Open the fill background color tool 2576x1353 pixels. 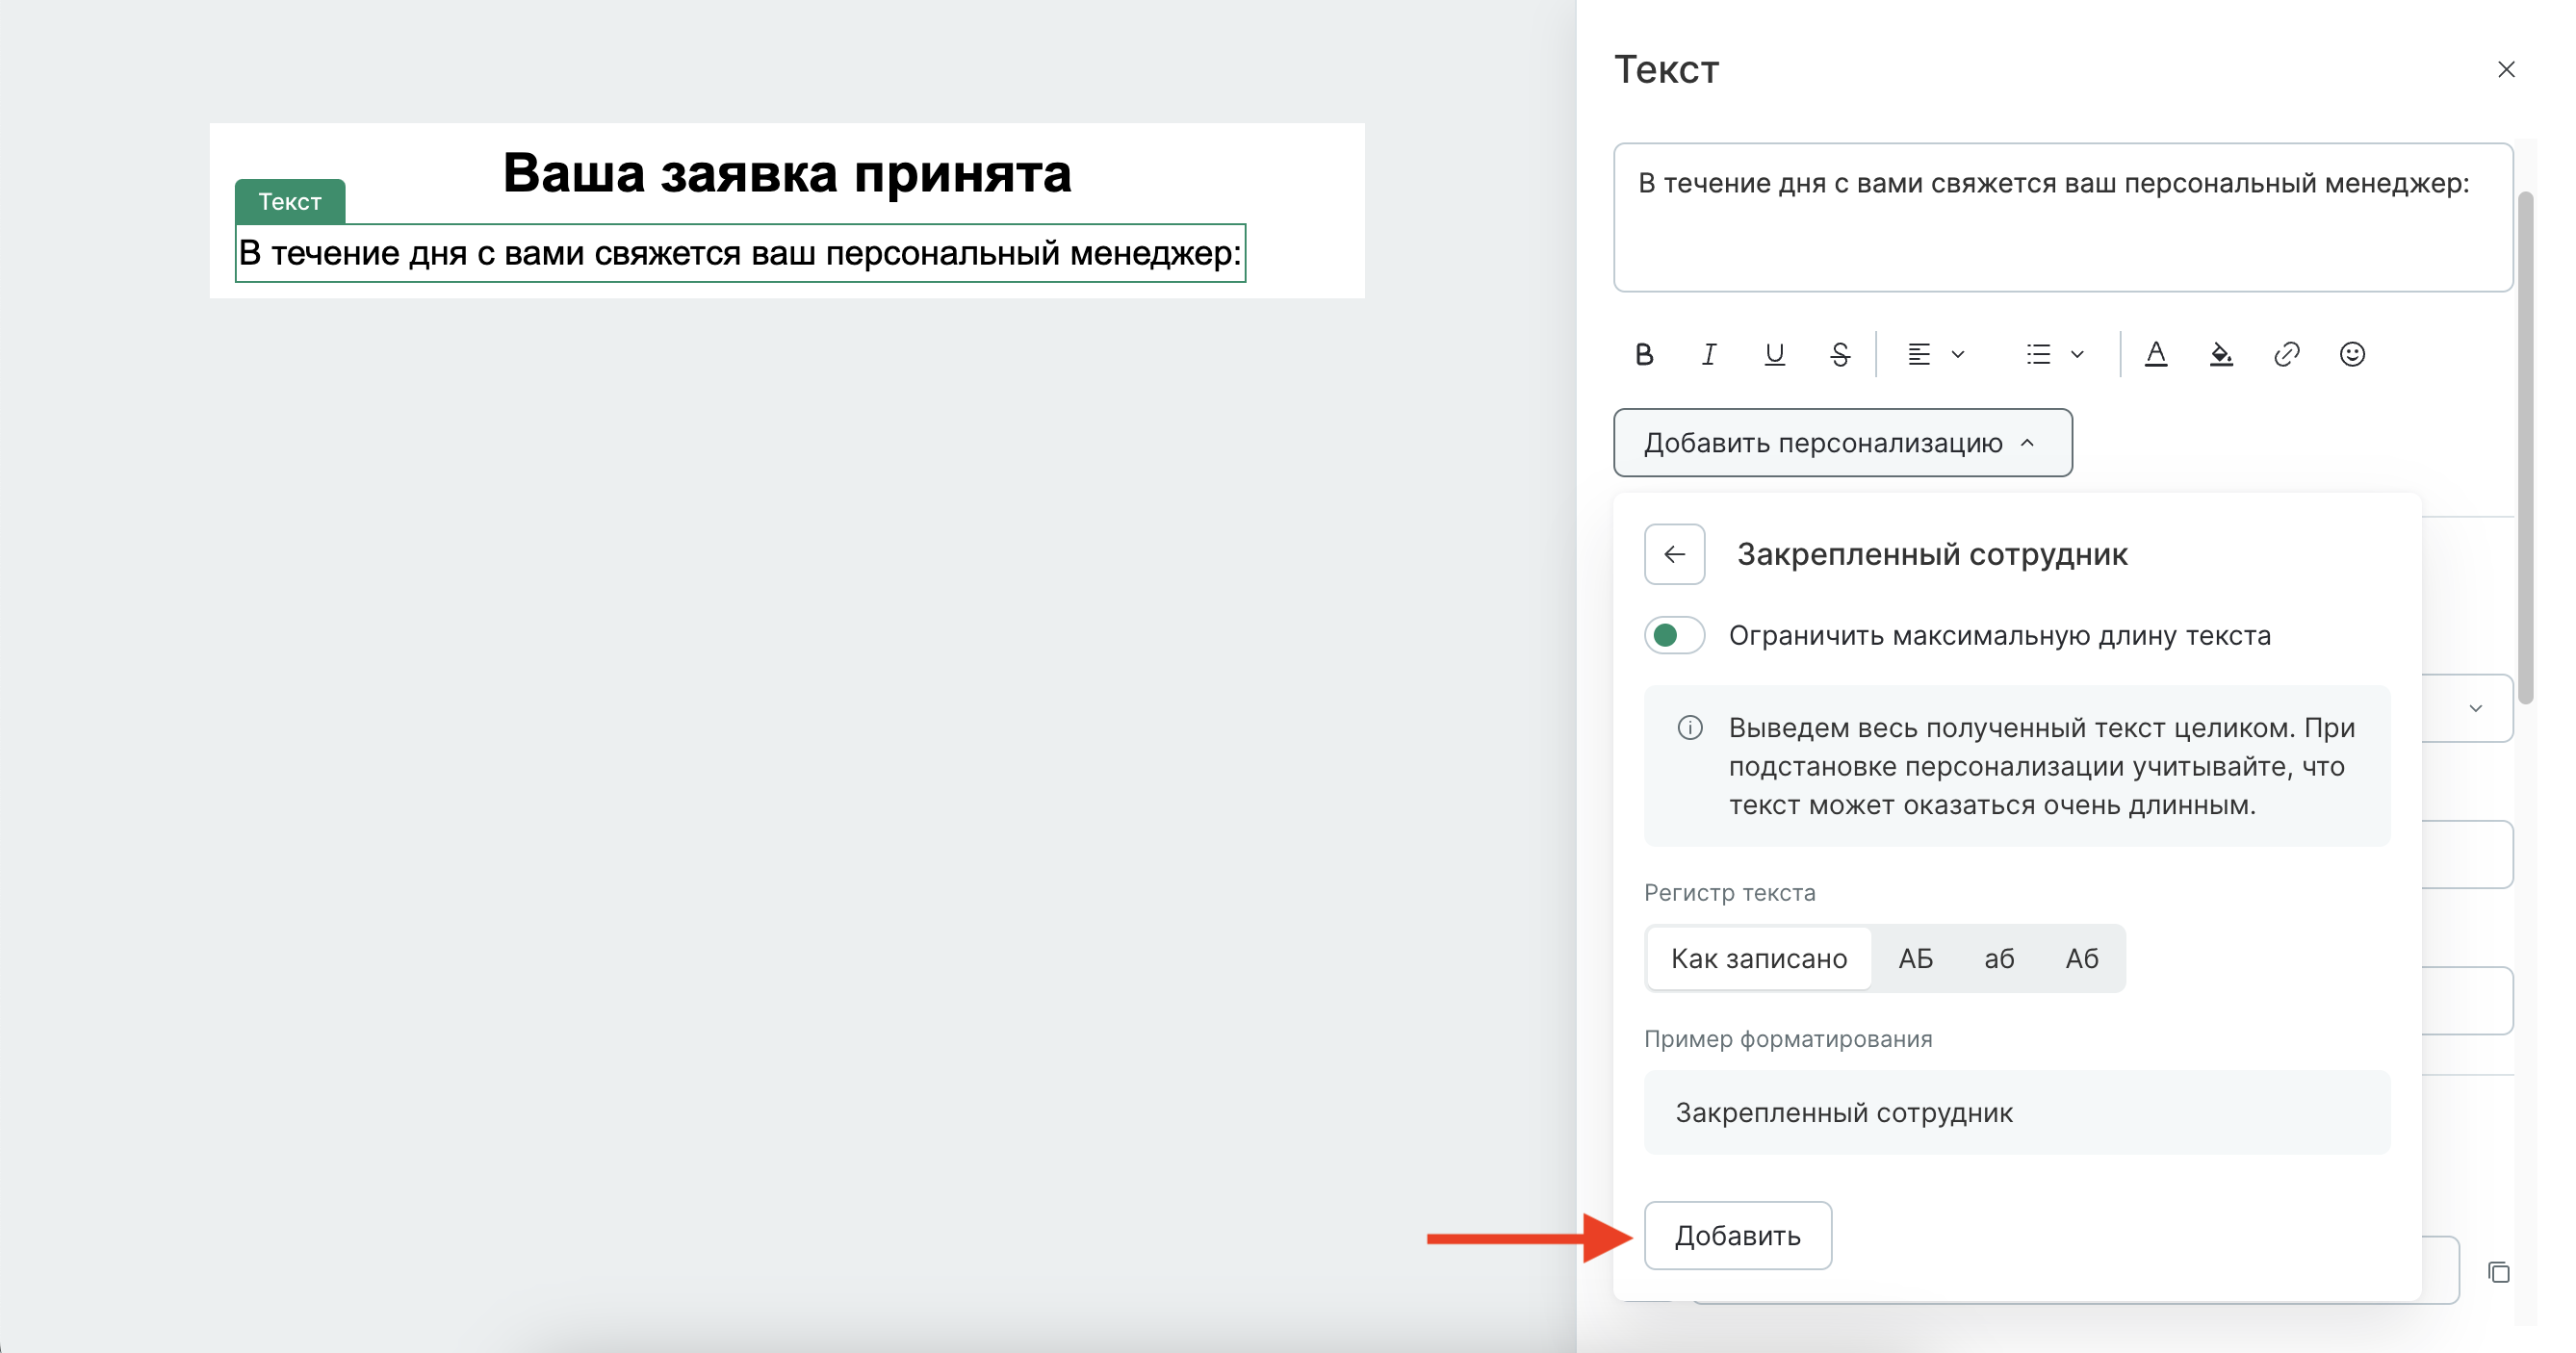pyautogui.click(x=2221, y=354)
